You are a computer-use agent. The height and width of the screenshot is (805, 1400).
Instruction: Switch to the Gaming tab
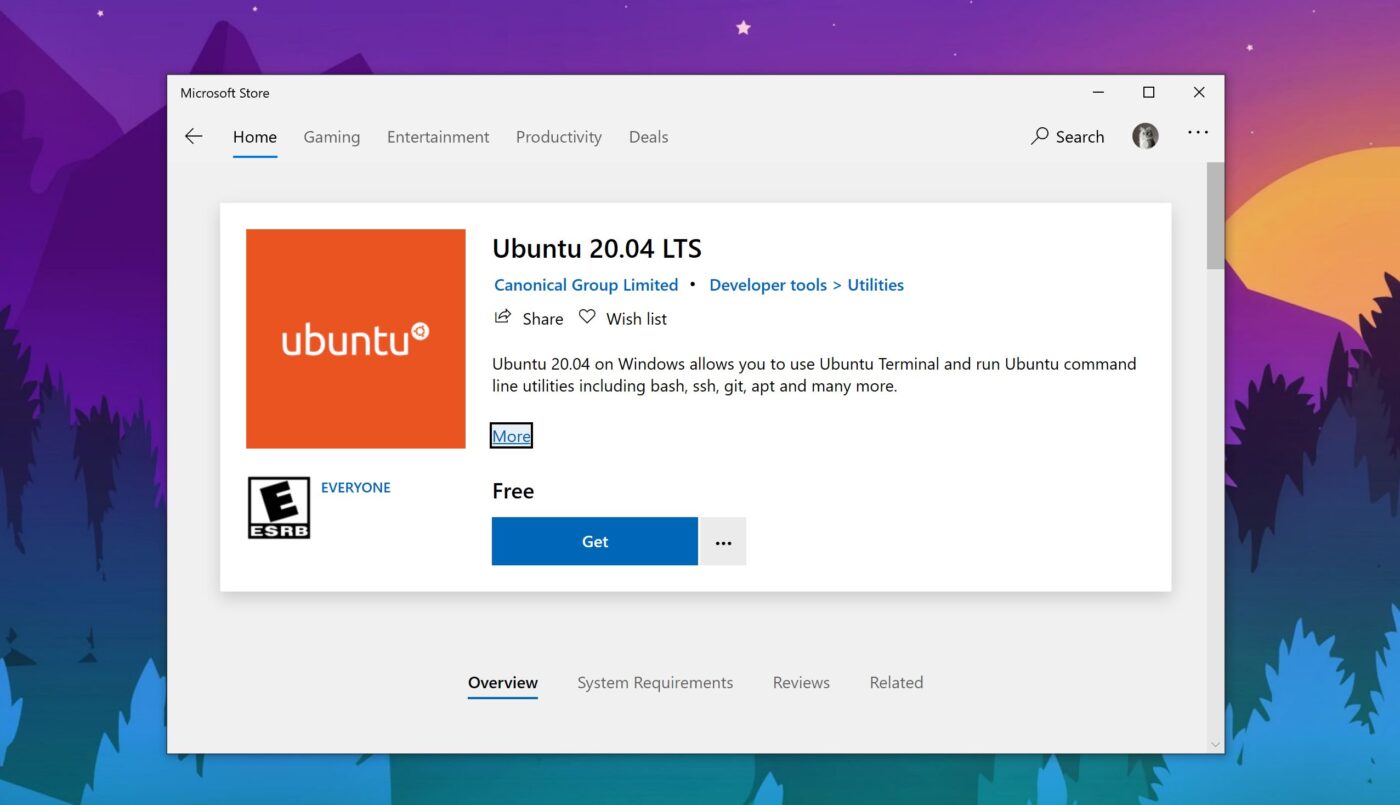coord(331,136)
